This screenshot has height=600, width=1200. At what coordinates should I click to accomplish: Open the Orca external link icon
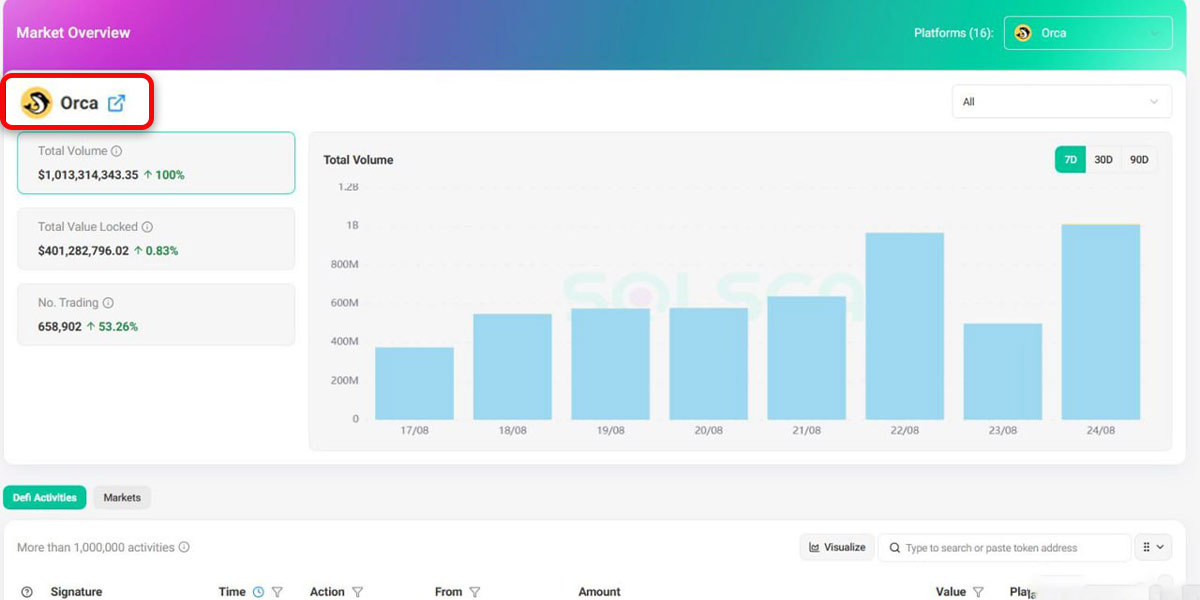tap(116, 102)
